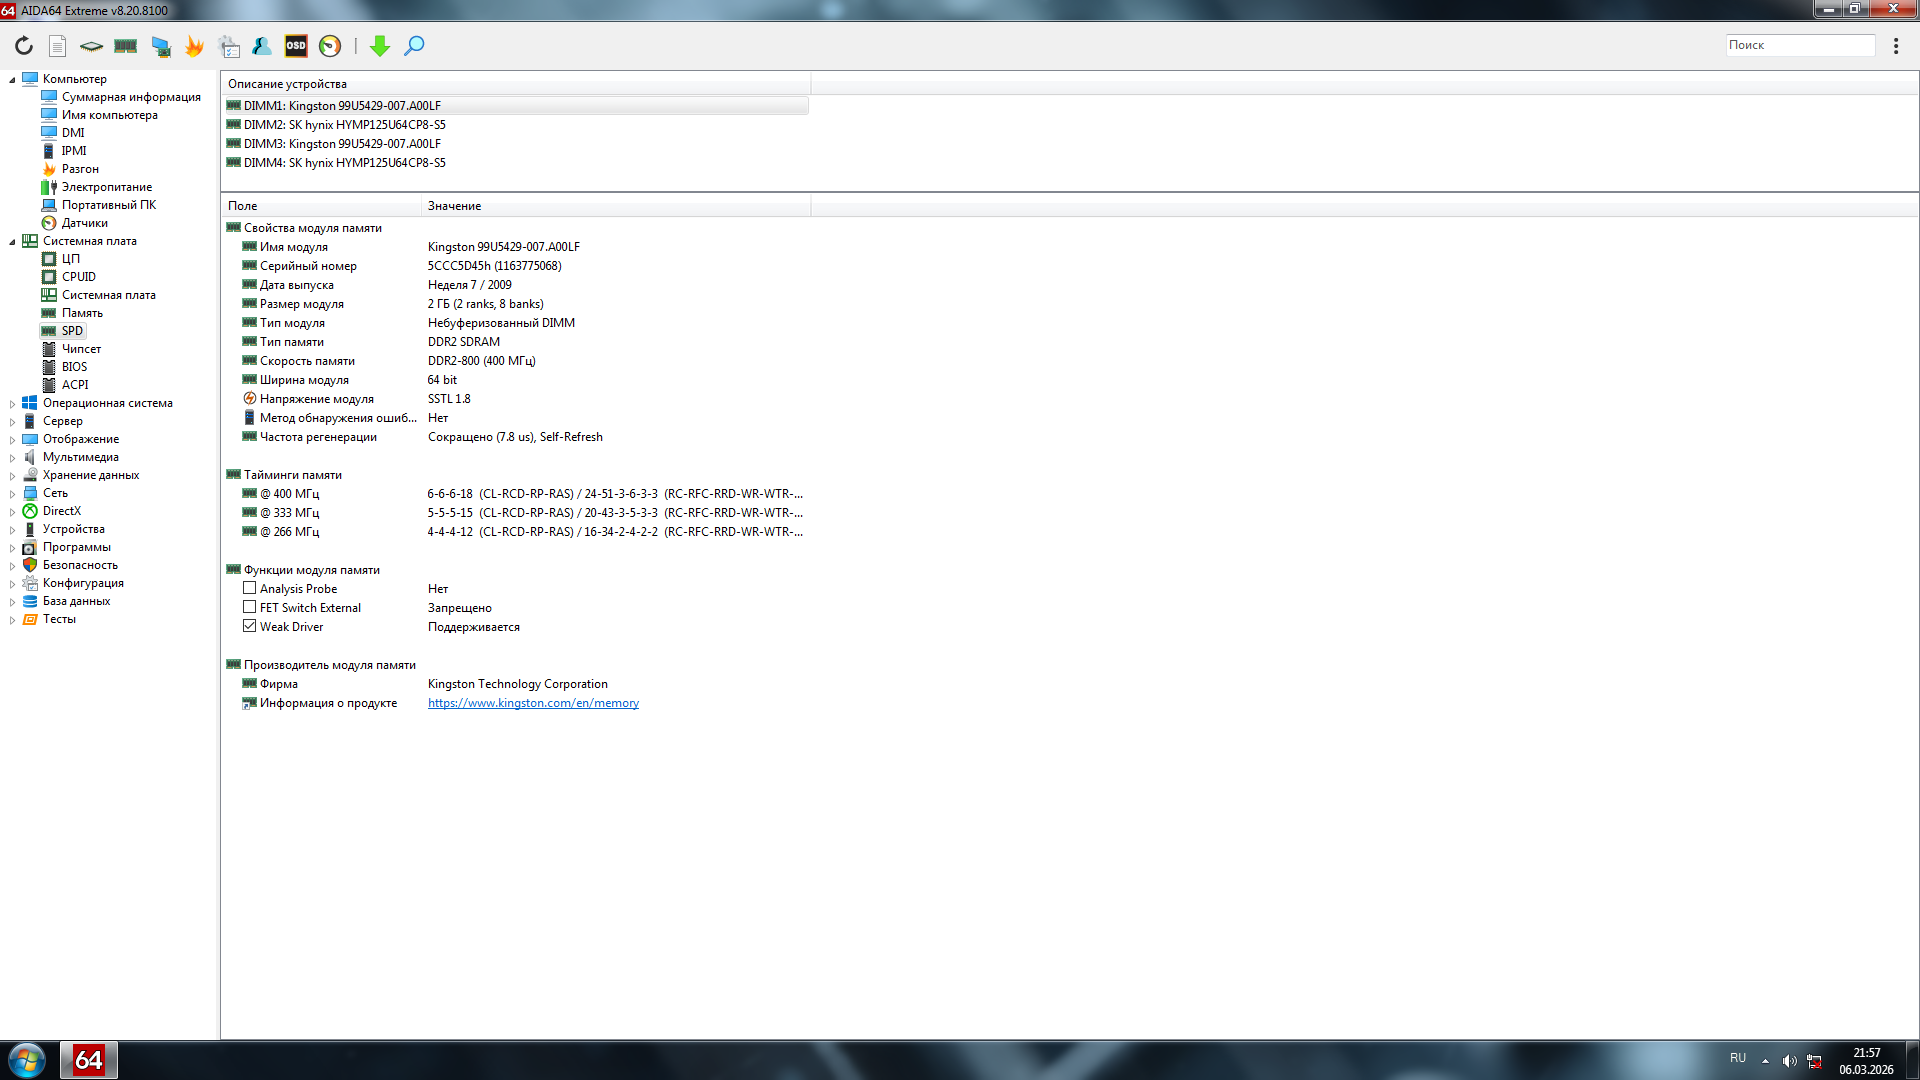Viewport: 1920px width, 1080px height.
Task: Open the kingston.com memory product link
Action: [533, 703]
